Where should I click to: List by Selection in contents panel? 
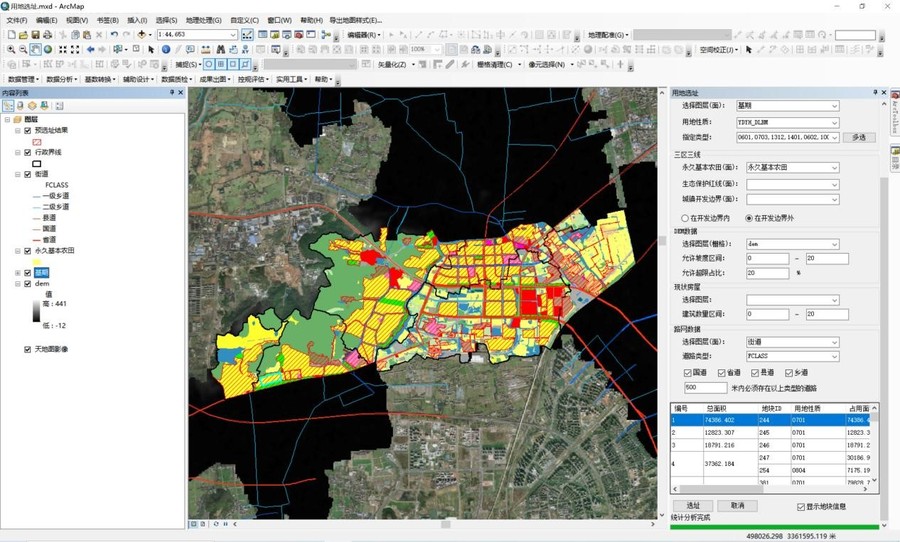tap(44, 106)
